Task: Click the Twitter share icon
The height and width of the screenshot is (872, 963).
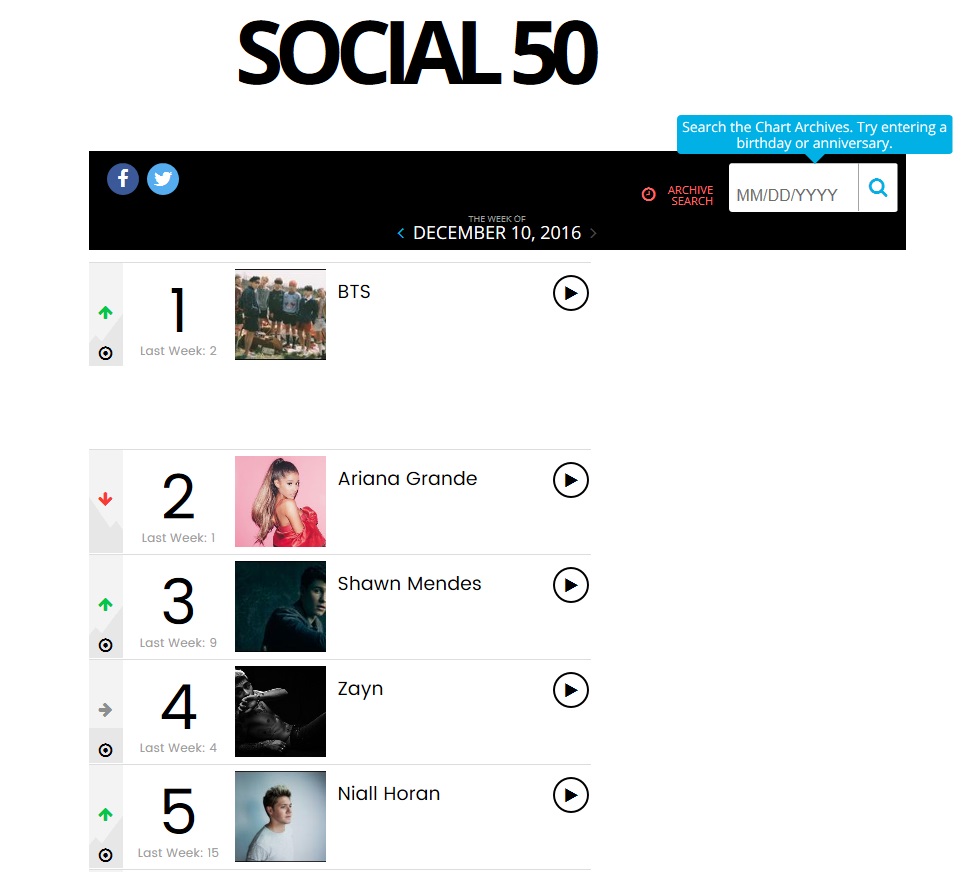Action: coord(163,179)
